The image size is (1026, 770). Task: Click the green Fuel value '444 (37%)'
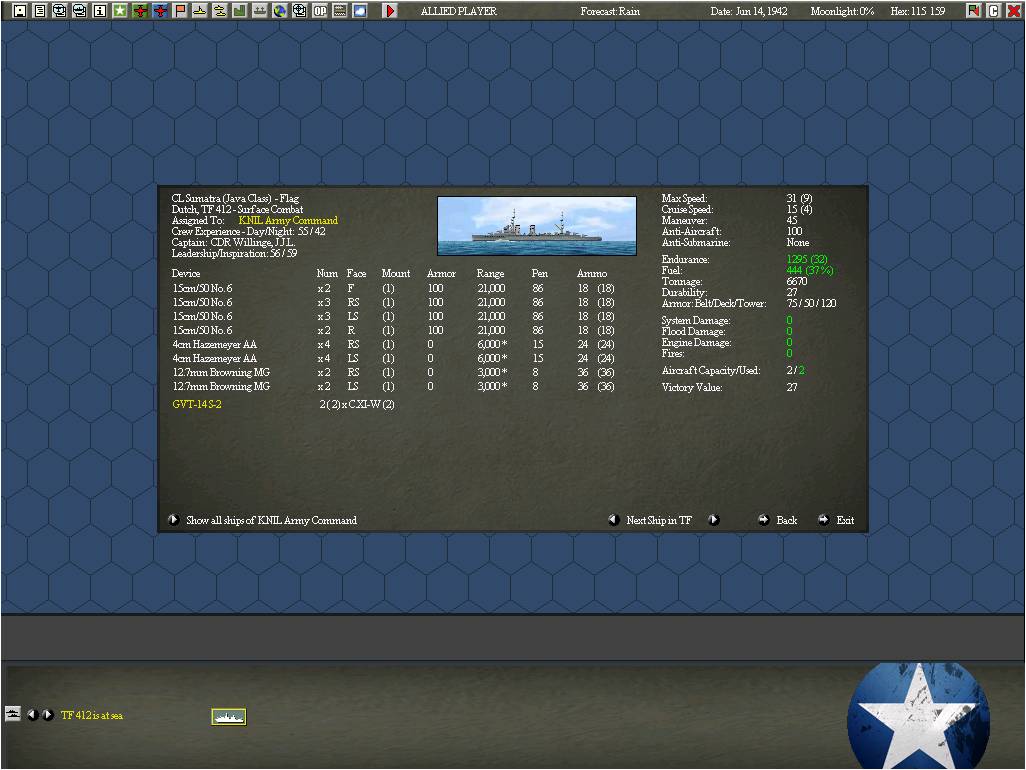[810, 270]
